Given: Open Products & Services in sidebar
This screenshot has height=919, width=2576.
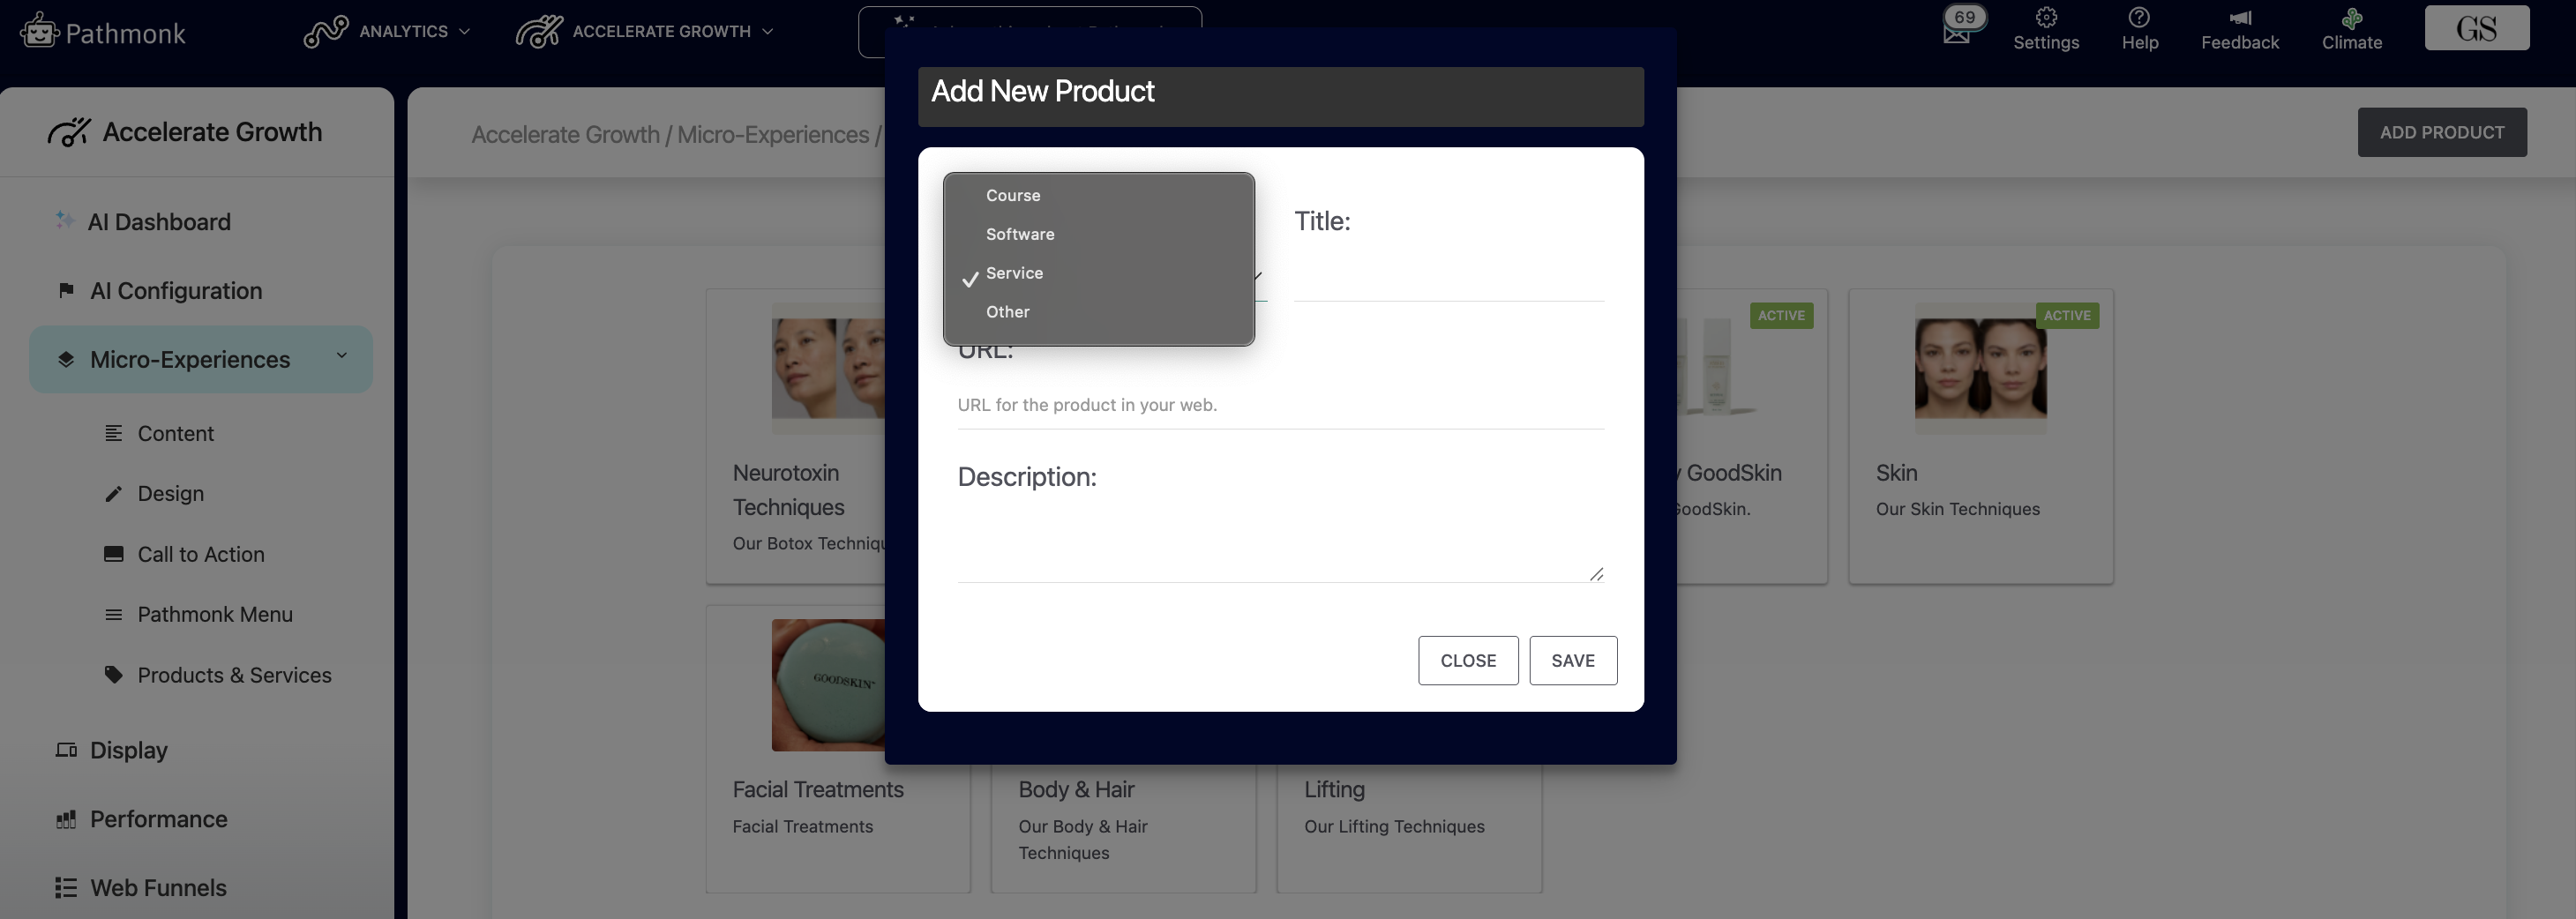Looking at the screenshot, I should point(234,675).
